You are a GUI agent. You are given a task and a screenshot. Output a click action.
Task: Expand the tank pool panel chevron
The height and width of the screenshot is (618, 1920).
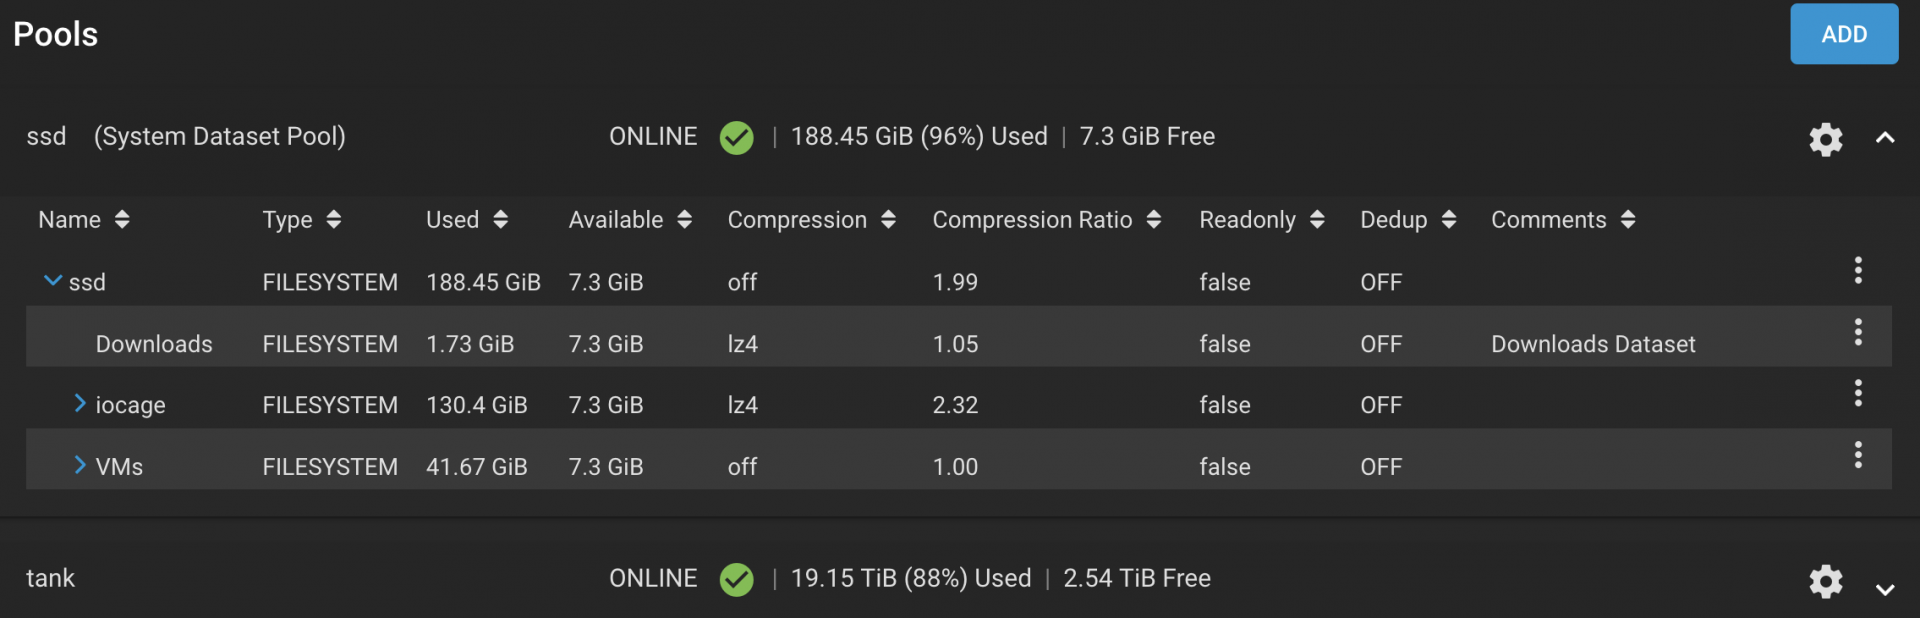1884,590
